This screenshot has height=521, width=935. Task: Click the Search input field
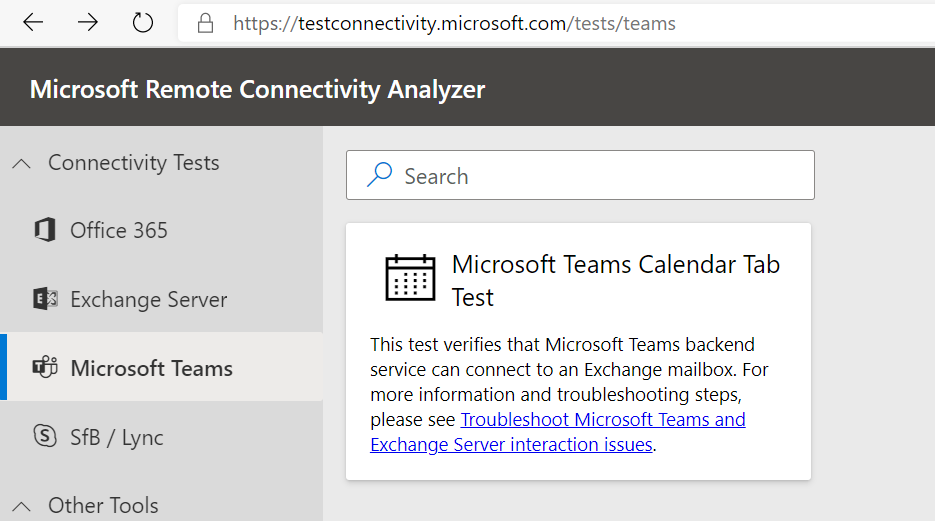[600, 176]
